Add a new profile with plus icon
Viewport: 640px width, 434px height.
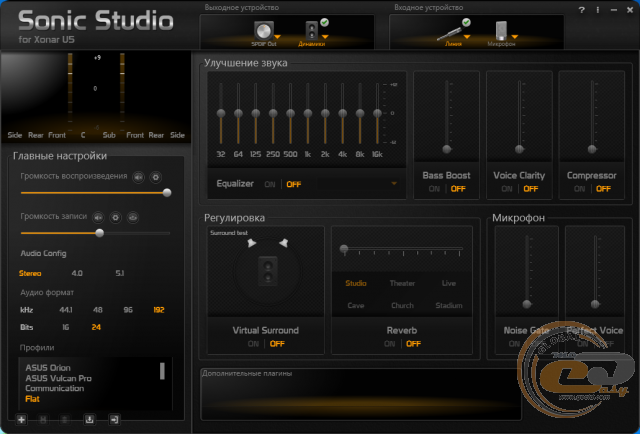22,419
